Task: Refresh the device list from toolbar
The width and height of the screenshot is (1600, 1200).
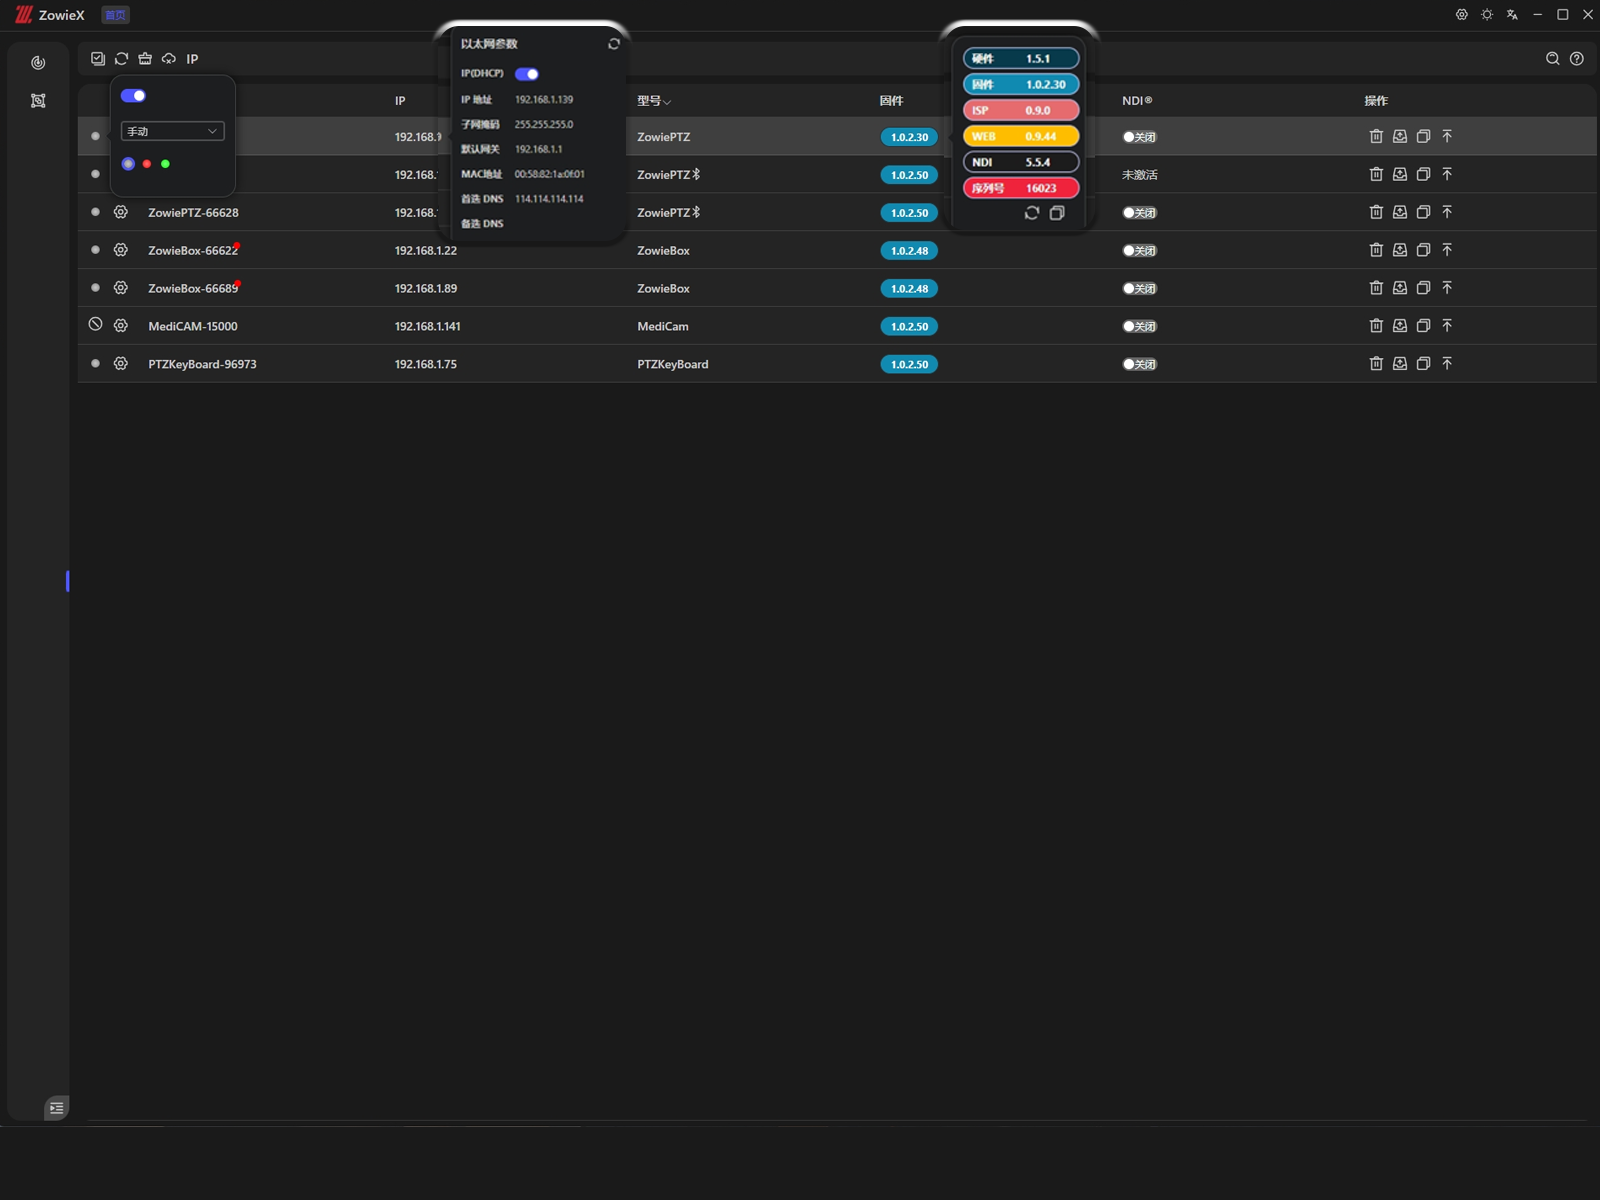Action: [x=122, y=59]
